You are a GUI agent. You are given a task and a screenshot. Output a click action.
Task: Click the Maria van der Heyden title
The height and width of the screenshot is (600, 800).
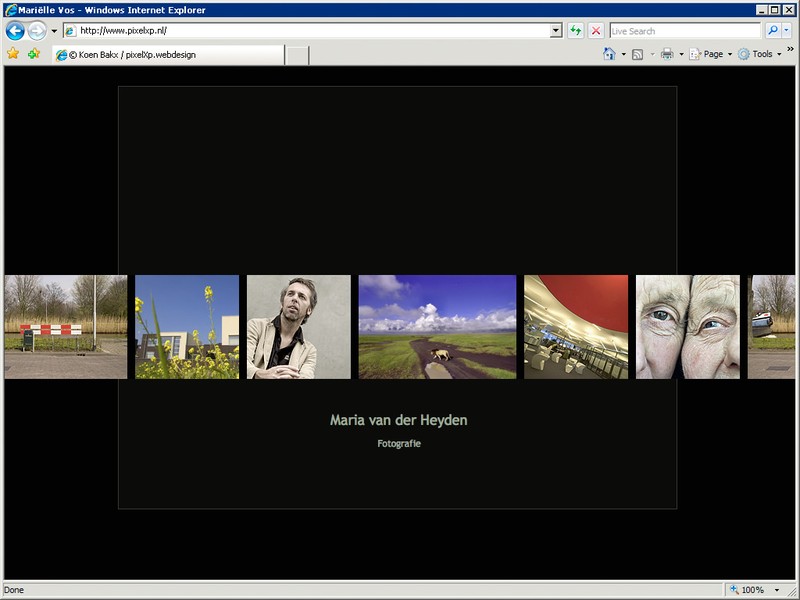point(398,420)
